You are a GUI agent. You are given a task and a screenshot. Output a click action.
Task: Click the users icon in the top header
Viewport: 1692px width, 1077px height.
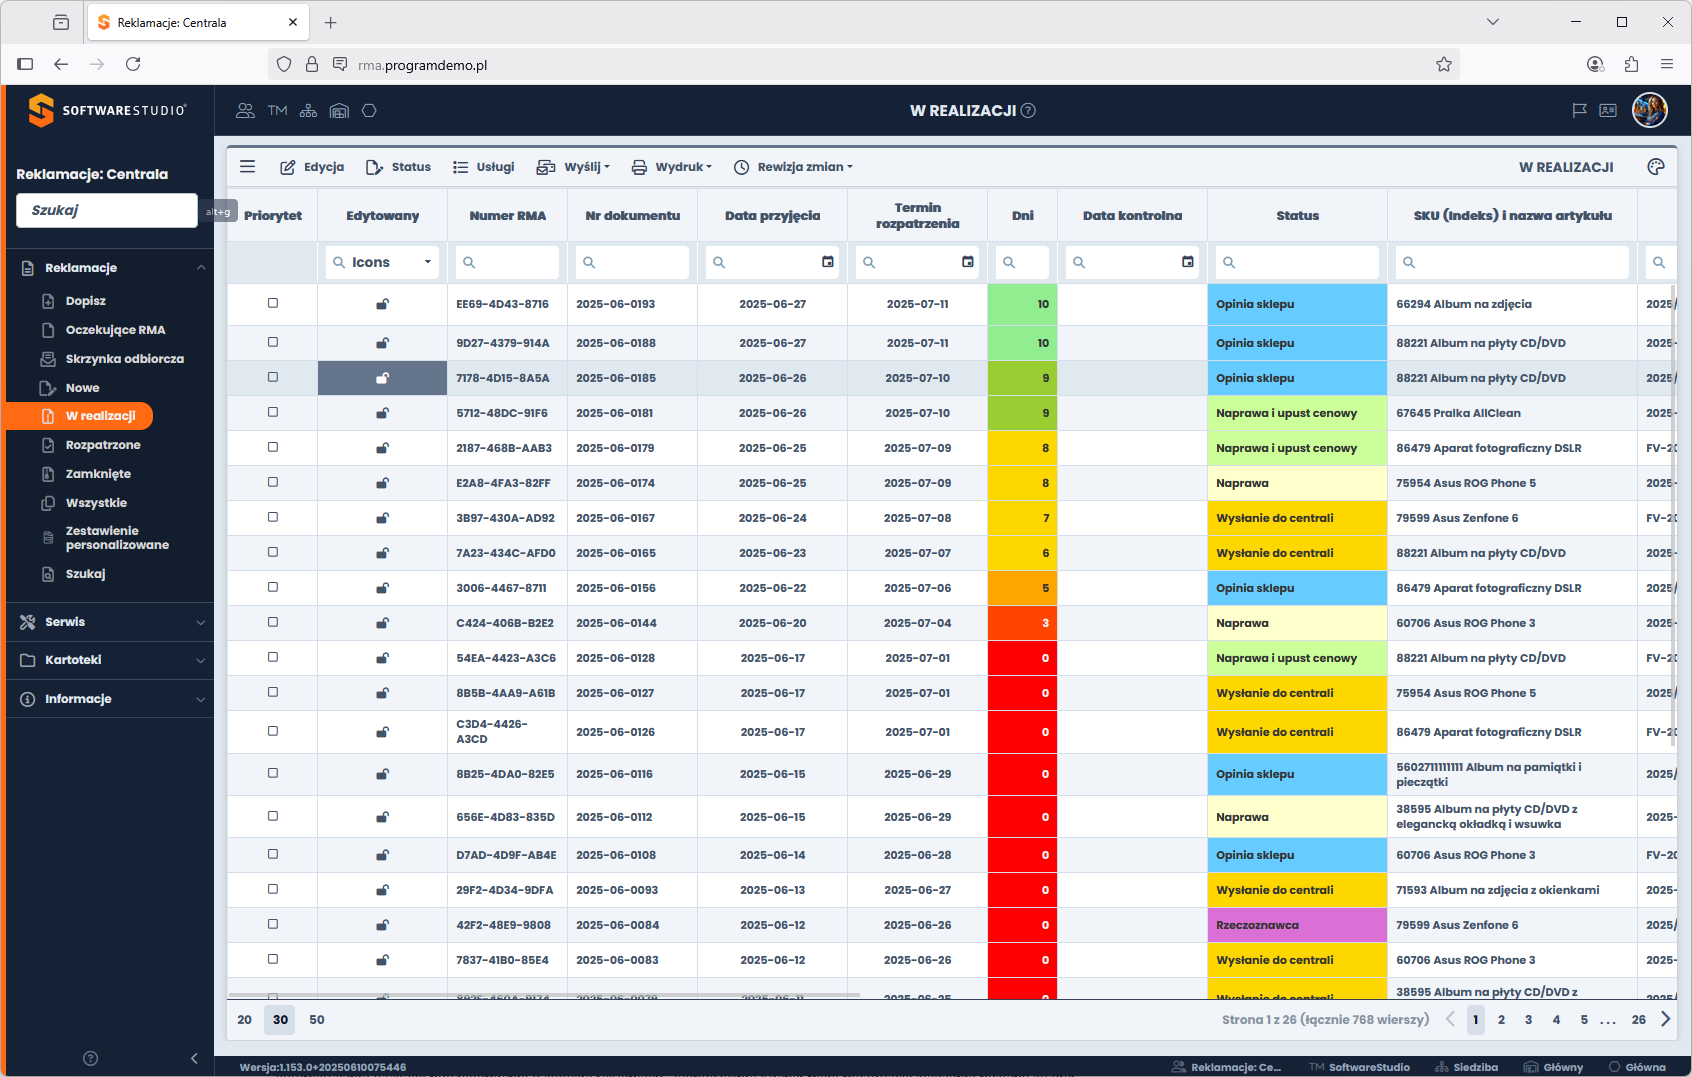[245, 111]
